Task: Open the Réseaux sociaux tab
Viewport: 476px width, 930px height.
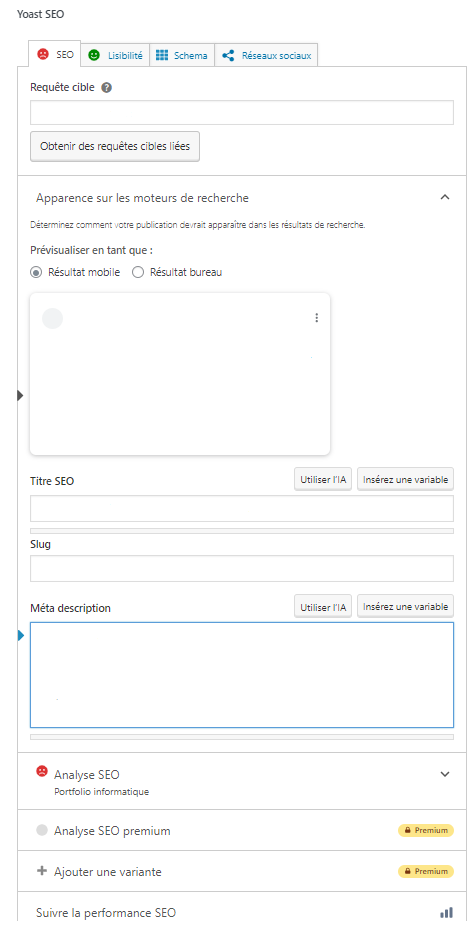Action: pyautogui.click(x=266, y=55)
